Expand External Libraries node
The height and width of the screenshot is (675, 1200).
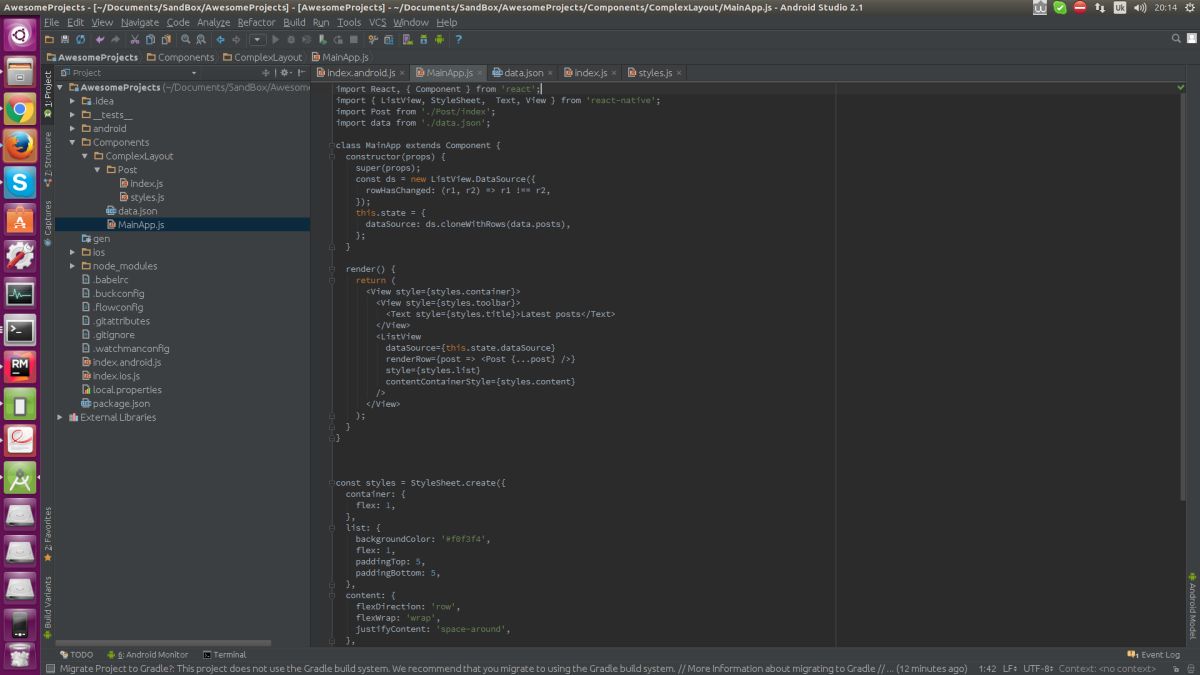coord(60,417)
